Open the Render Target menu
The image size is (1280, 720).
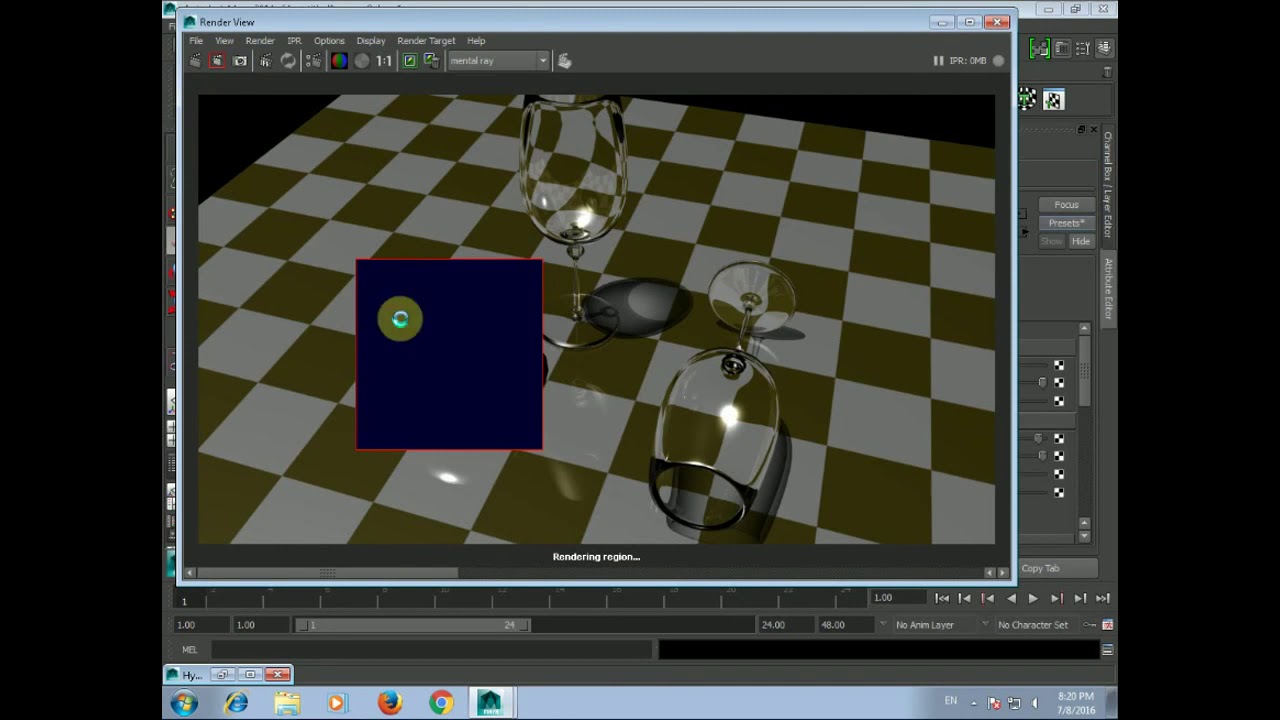(x=426, y=41)
